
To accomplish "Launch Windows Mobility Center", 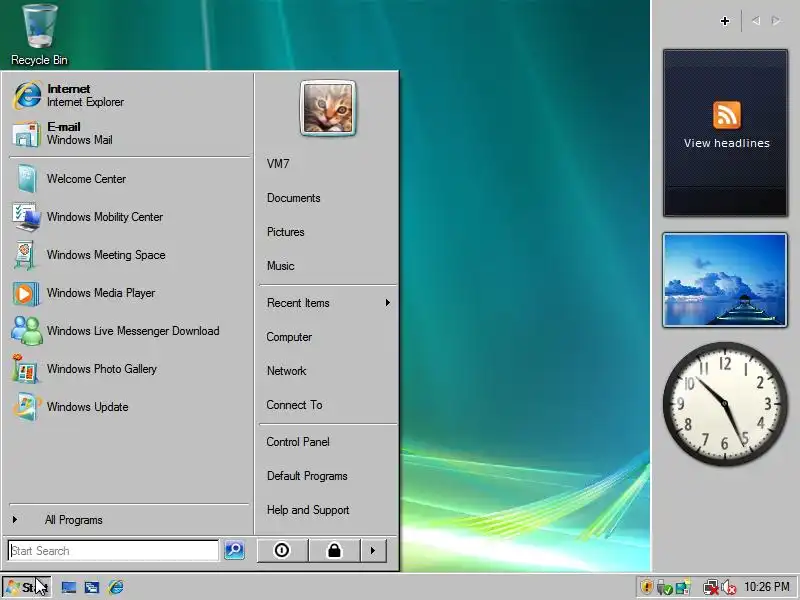I will tap(130, 217).
